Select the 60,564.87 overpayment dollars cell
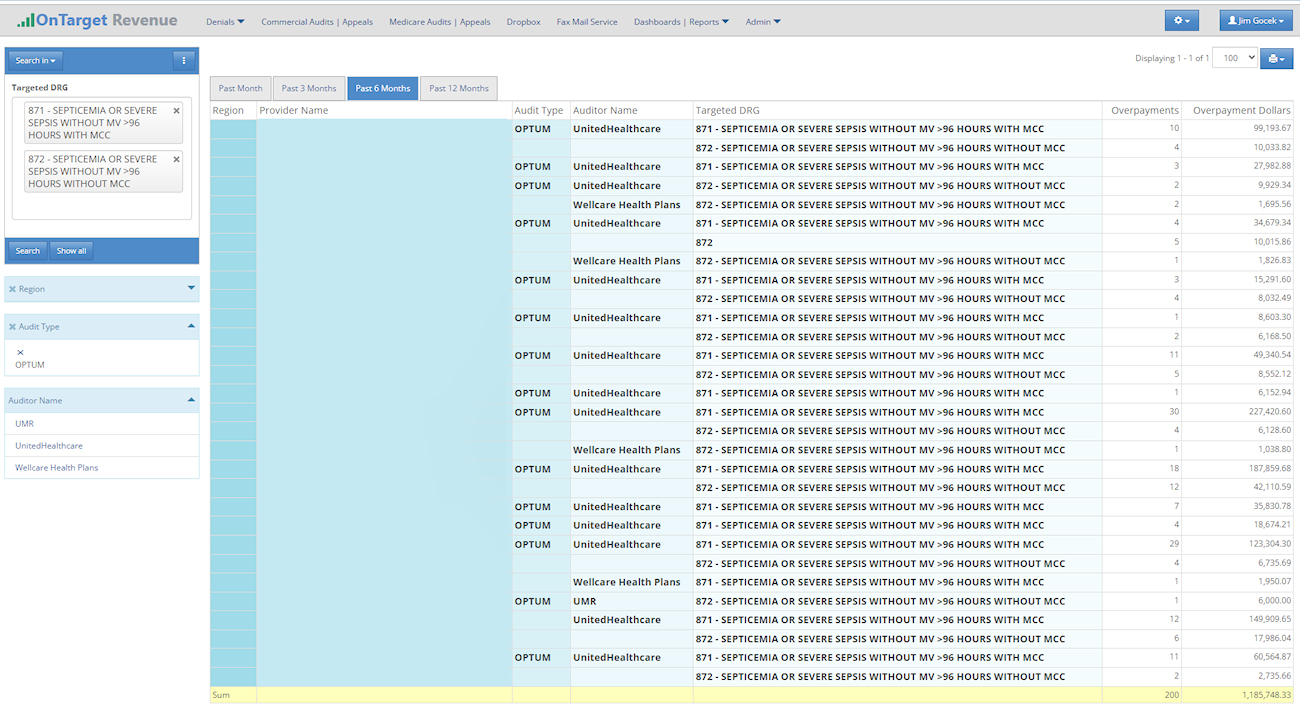The width and height of the screenshot is (1300, 709). tap(1238, 658)
